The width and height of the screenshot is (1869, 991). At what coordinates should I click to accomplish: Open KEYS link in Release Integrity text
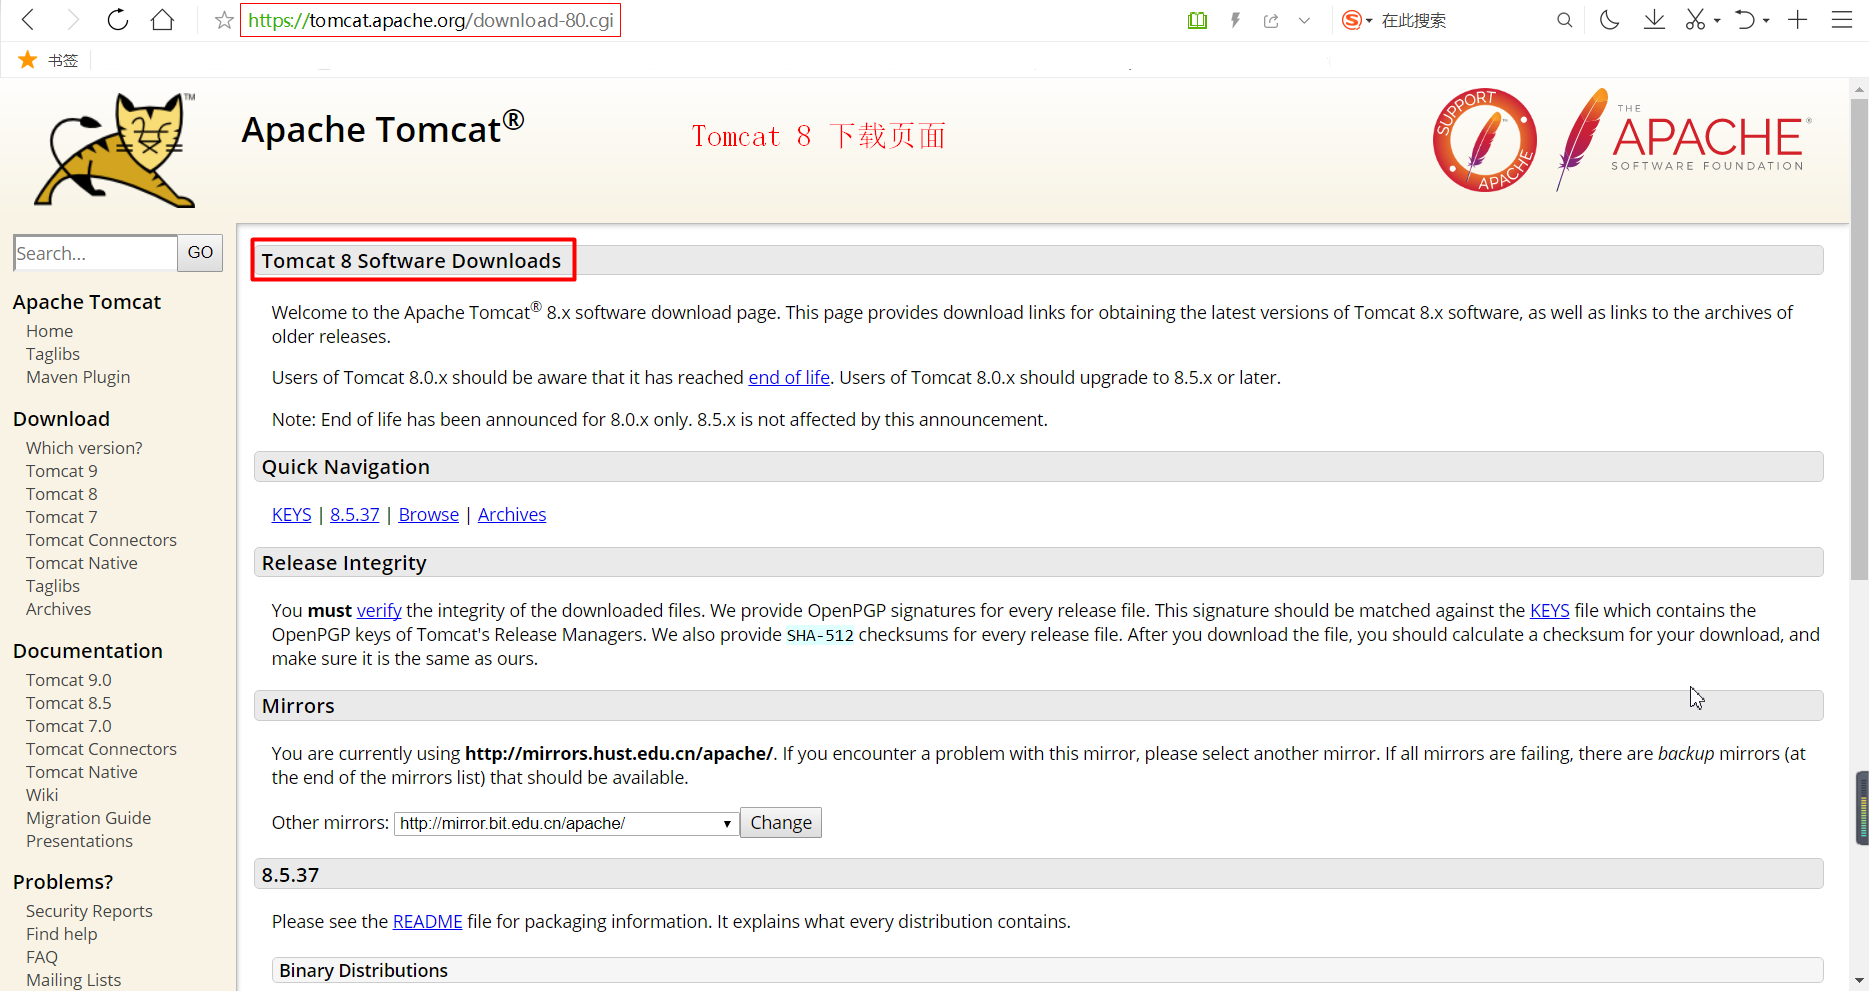(x=1549, y=610)
